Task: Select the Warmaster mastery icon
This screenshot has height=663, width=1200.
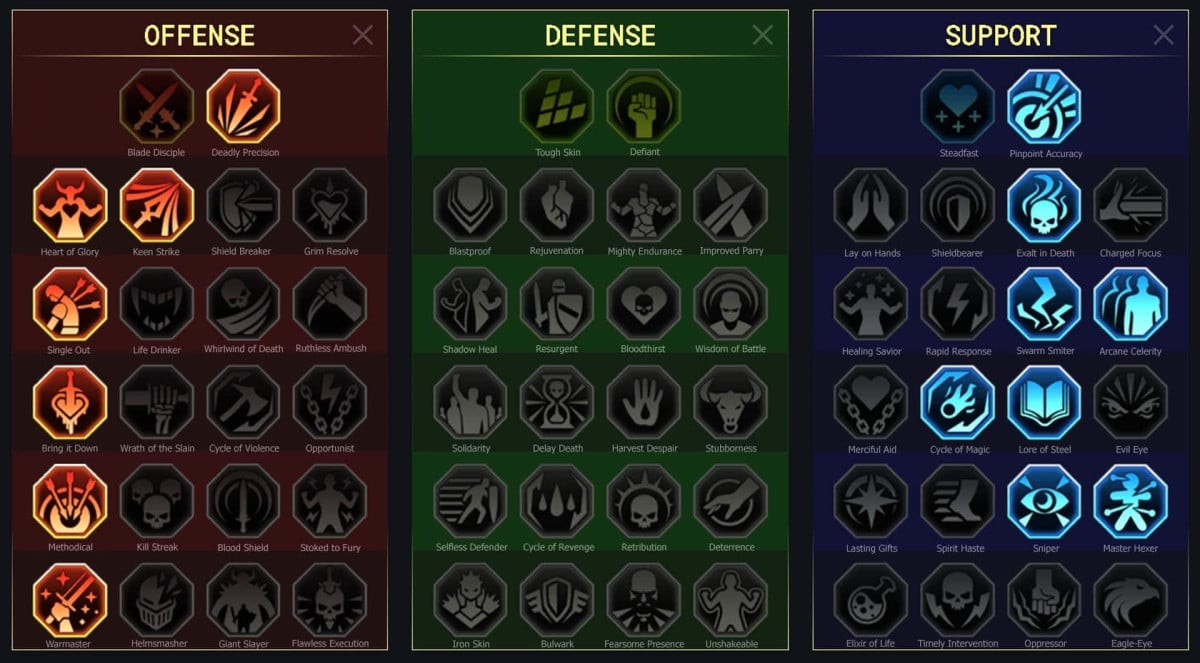Action: (x=70, y=600)
